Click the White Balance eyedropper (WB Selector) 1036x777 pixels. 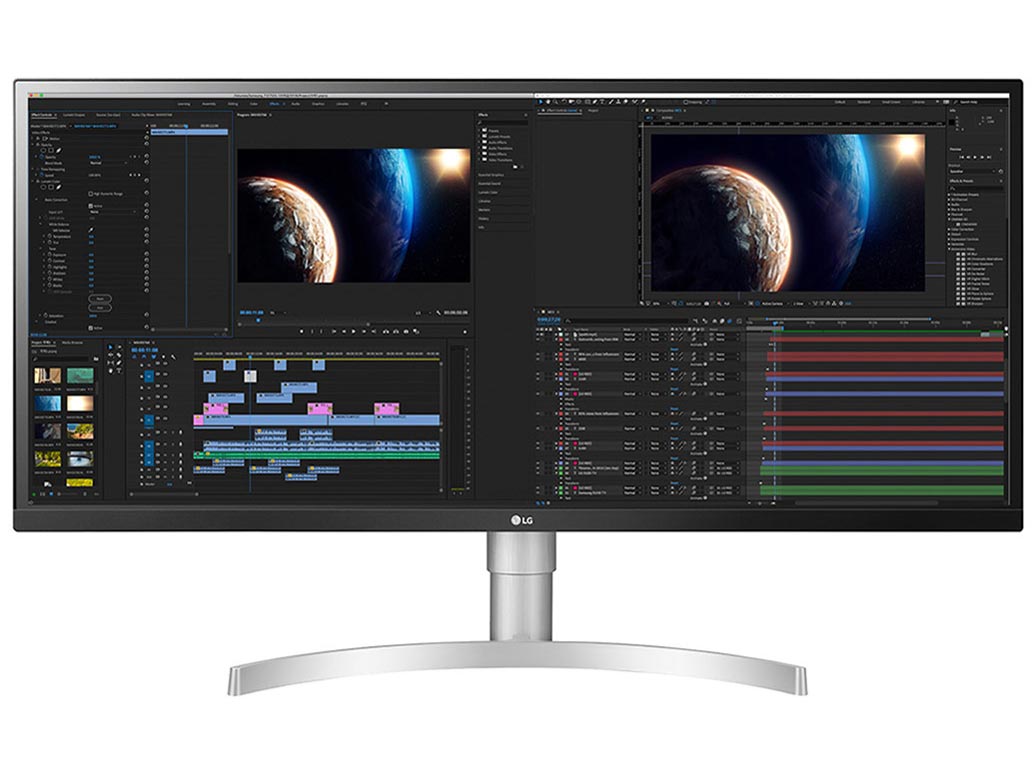[x=90, y=229]
